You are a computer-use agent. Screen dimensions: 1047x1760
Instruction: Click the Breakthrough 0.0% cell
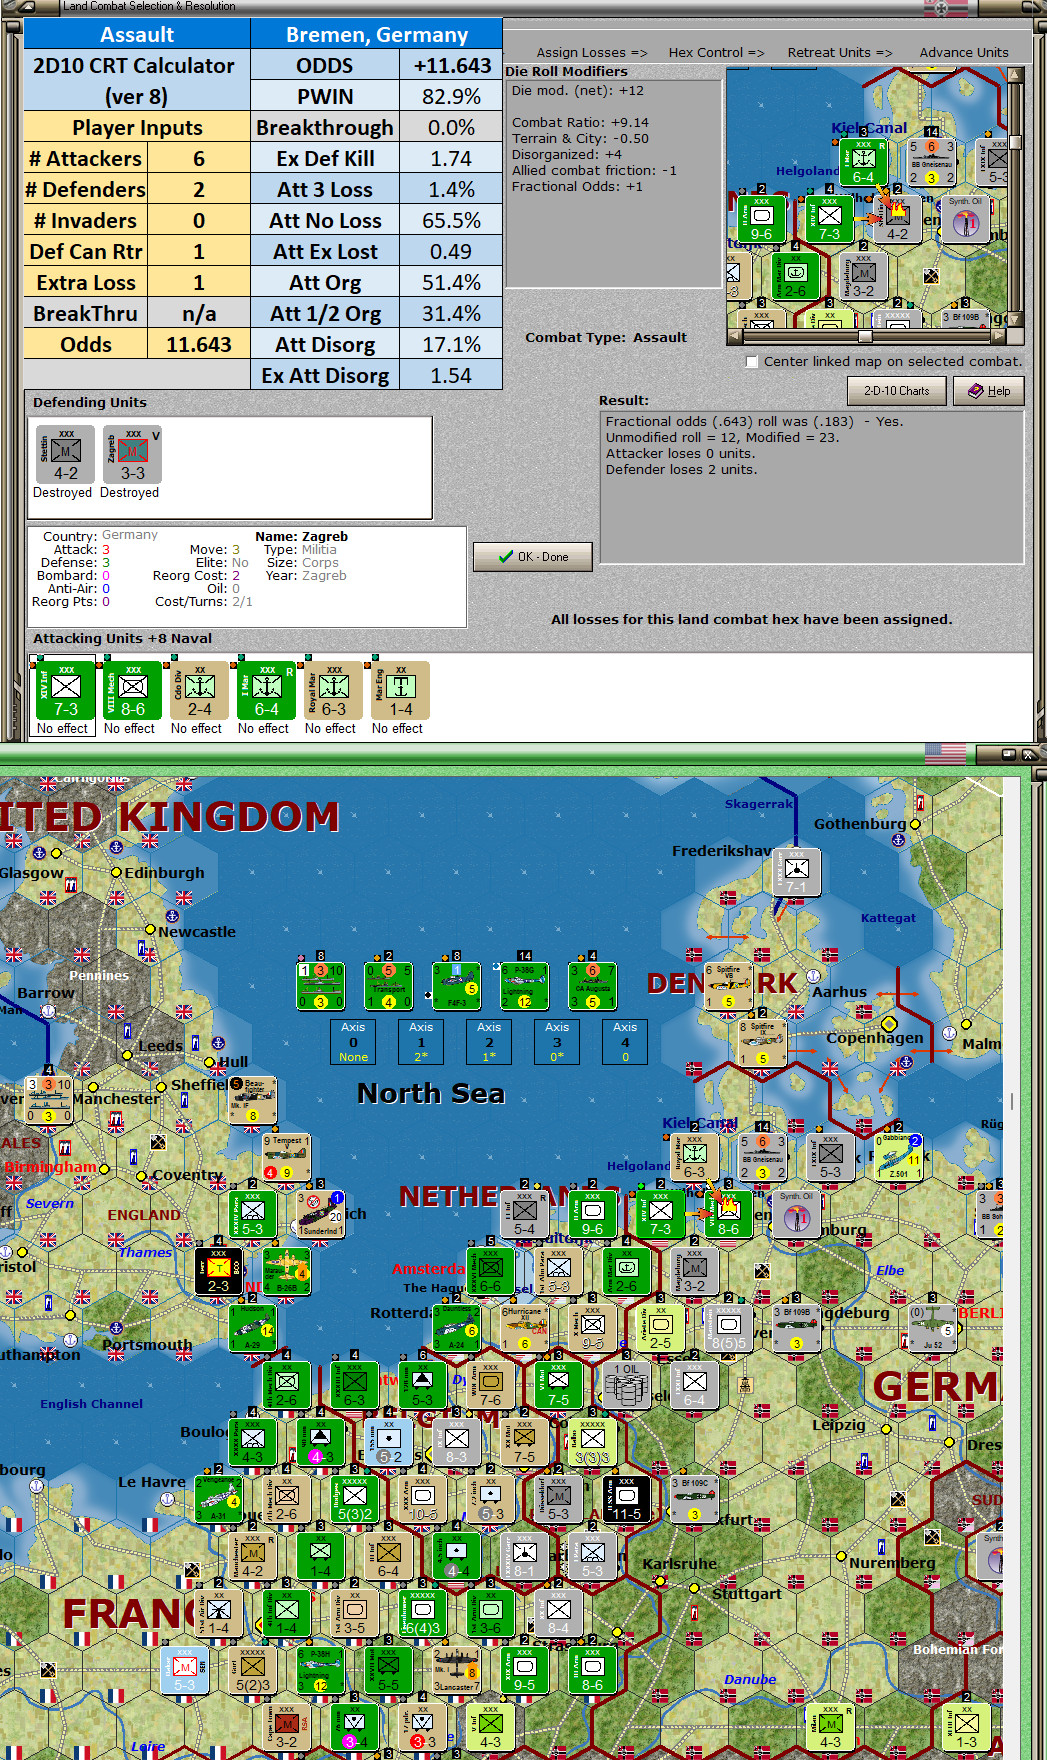tap(451, 127)
